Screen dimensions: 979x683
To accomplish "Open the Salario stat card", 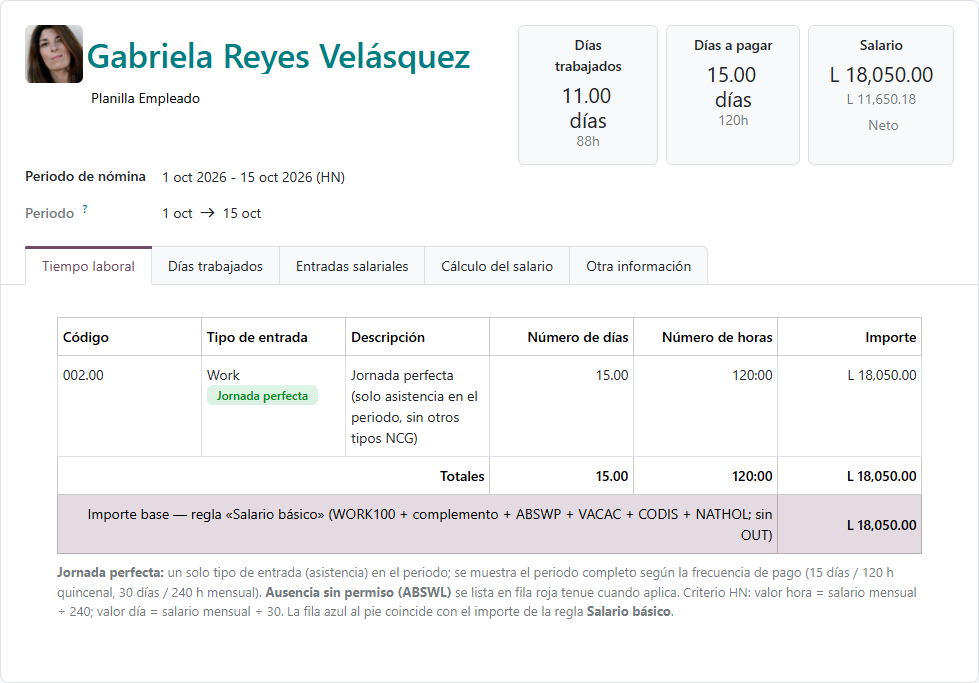I will click(x=880, y=95).
